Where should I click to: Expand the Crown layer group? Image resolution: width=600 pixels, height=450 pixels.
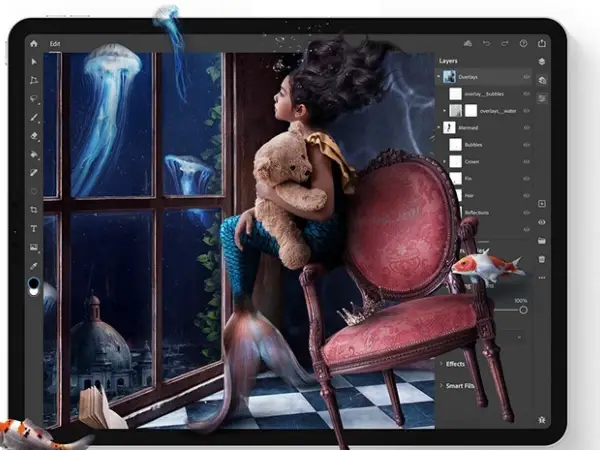[x=444, y=161]
